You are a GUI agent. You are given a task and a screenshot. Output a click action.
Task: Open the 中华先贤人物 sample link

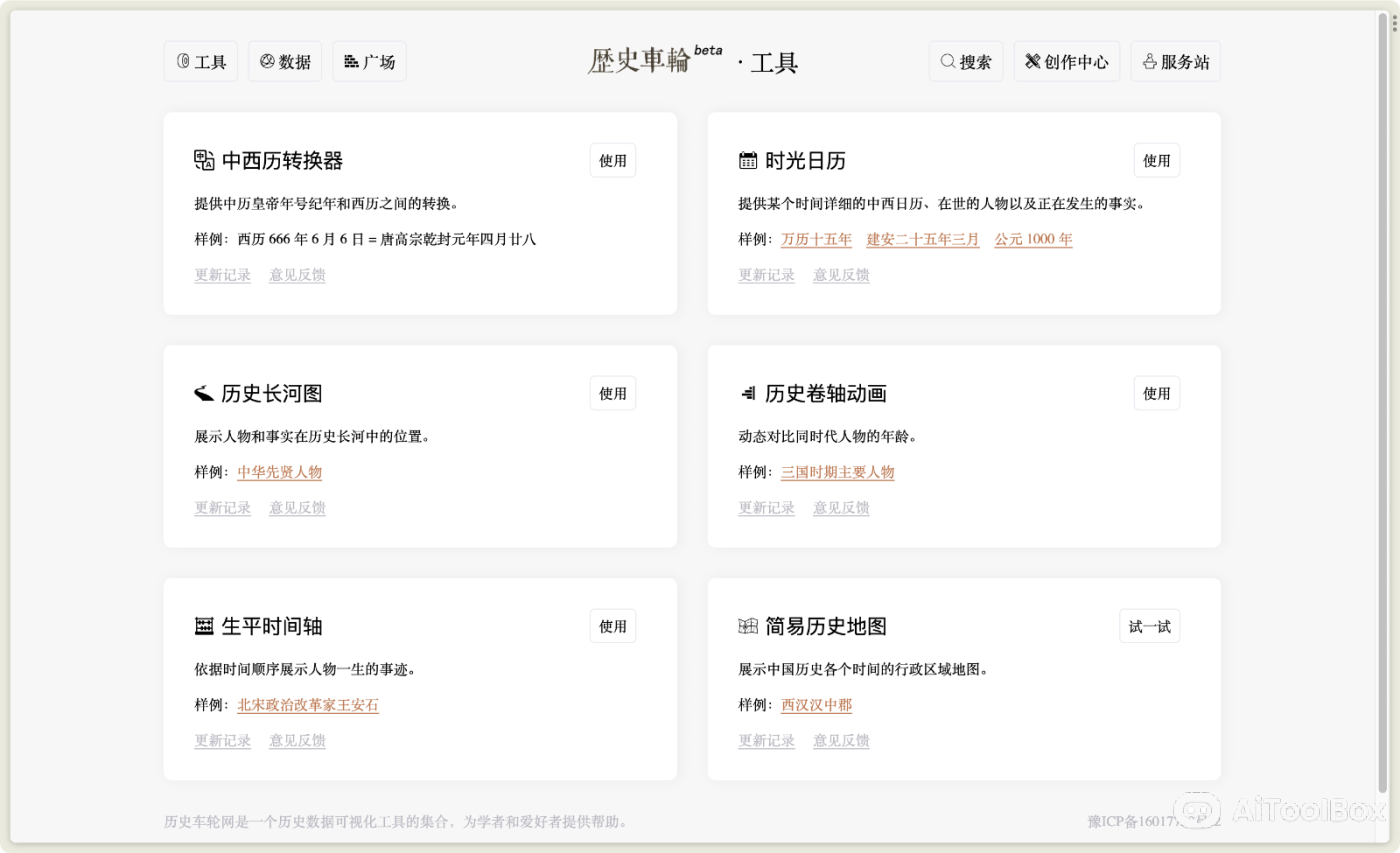[x=279, y=472]
